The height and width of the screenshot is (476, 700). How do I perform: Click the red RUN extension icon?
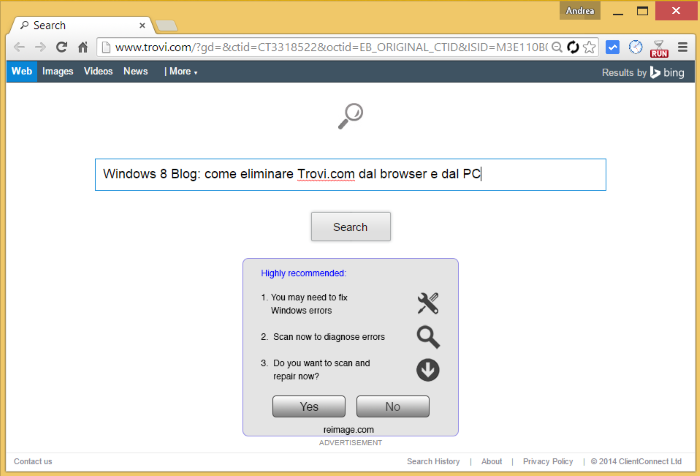coord(659,47)
